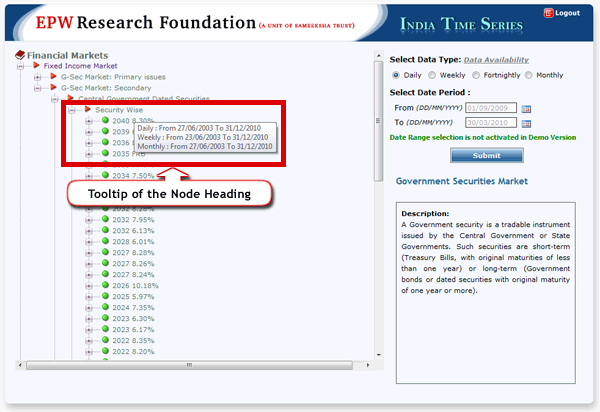Click red arrow icon beside Fixed Income Market
The width and height of the screenshot is (600, 412).
(37, 66)
